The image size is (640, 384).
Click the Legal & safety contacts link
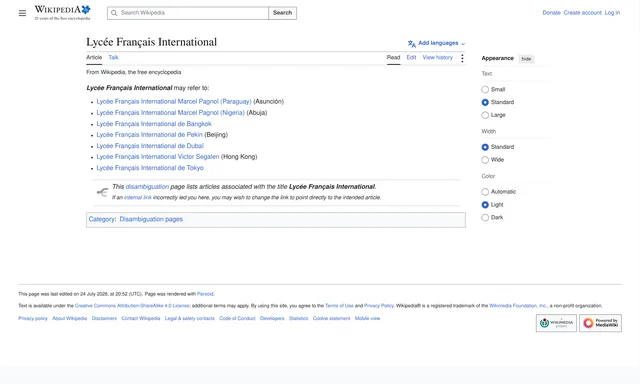click(x=189, y=318)
